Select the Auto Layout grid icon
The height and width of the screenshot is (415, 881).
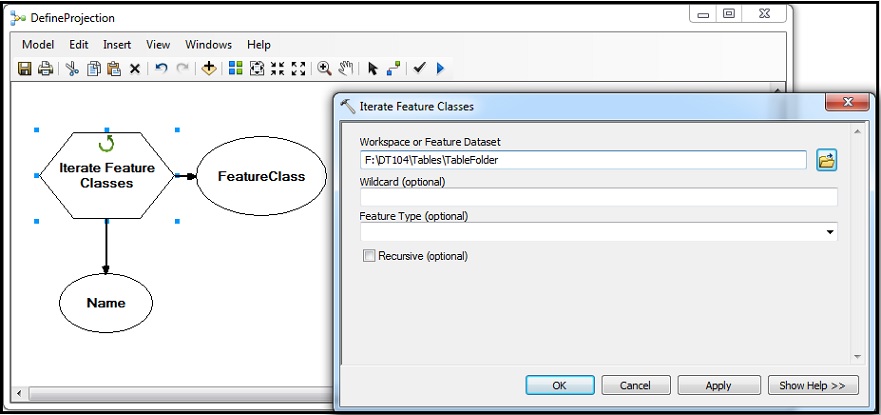coord(235,69)
